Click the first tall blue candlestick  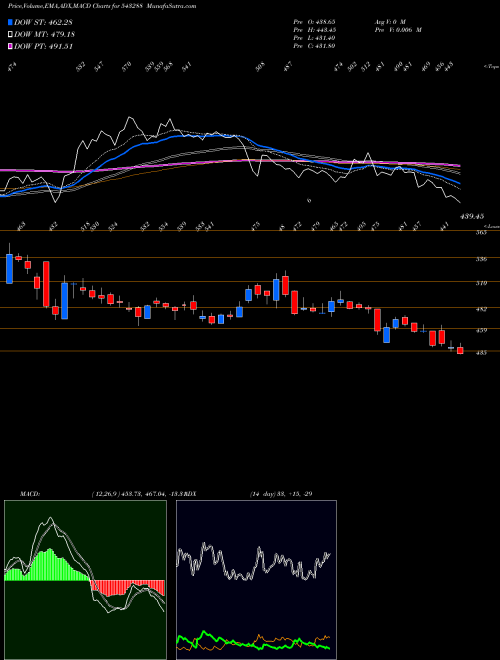(x=9, y=269)
